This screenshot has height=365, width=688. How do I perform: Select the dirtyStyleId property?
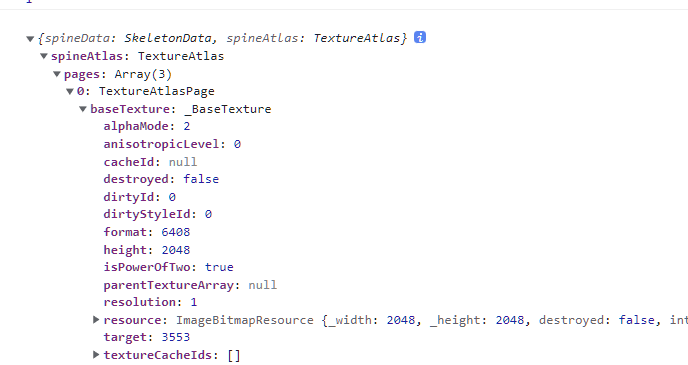[x=158, y=214]
